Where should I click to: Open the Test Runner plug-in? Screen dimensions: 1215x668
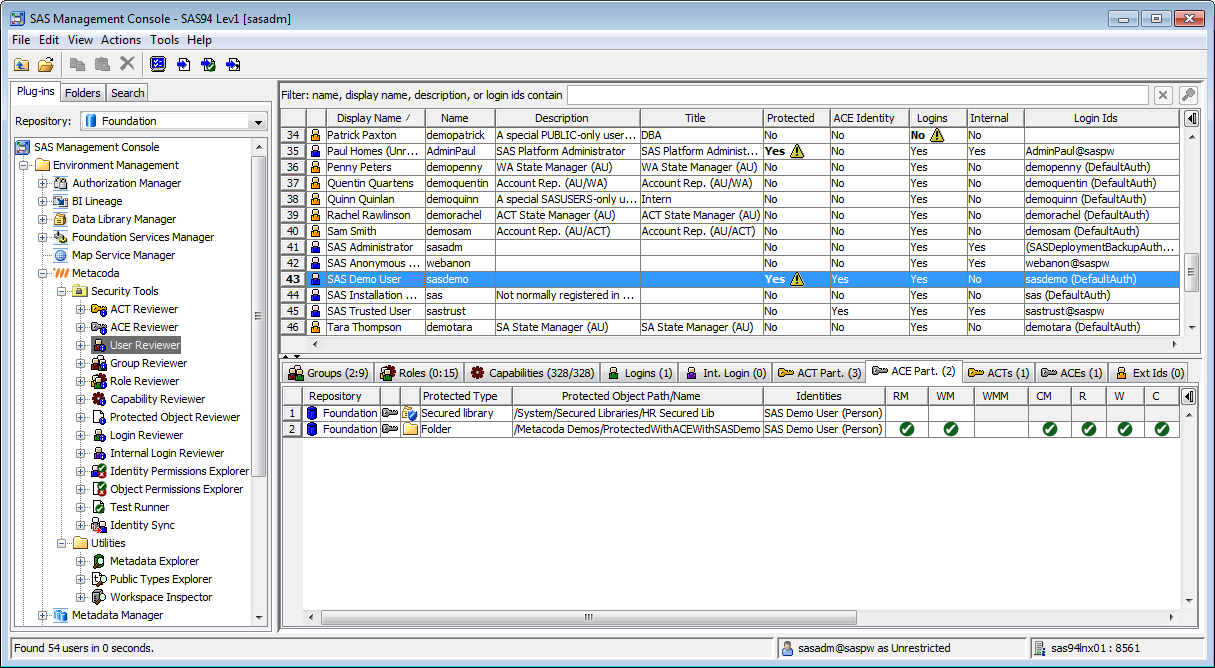[139, 507]
